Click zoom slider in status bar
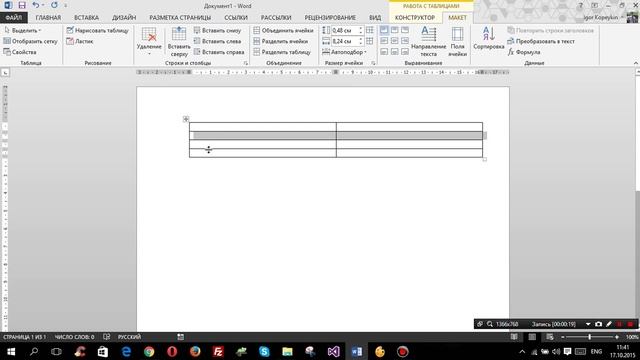Viewport: 640px width, 360px height. (589, 337)
